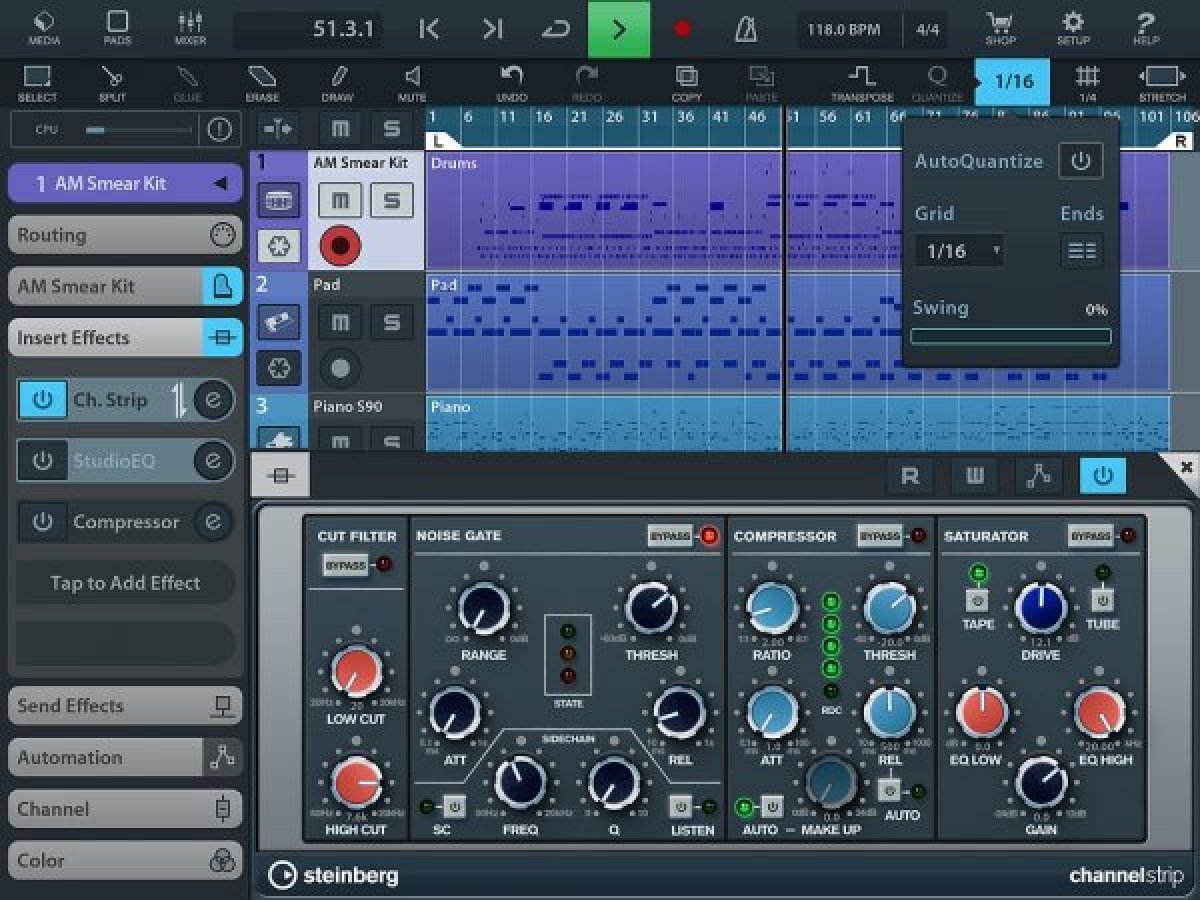1200x900 pixels.
Task: Enable the StudioEQ effect
Action: tap(43, 461)
